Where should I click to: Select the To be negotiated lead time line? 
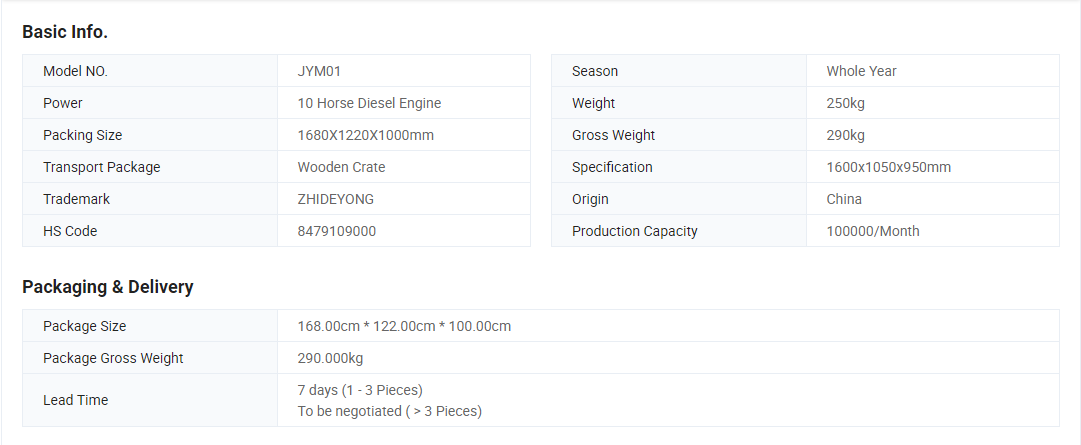390,411
